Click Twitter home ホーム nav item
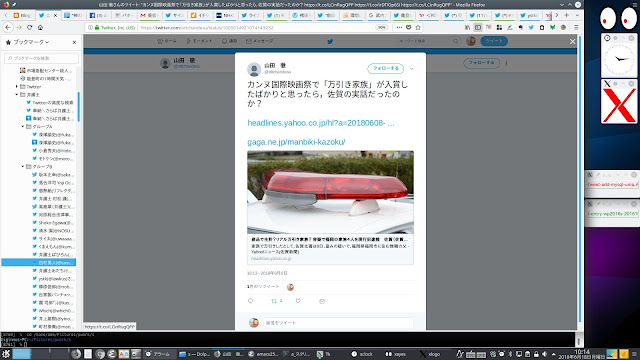This screenshot has width=640, height=360. 167,41
